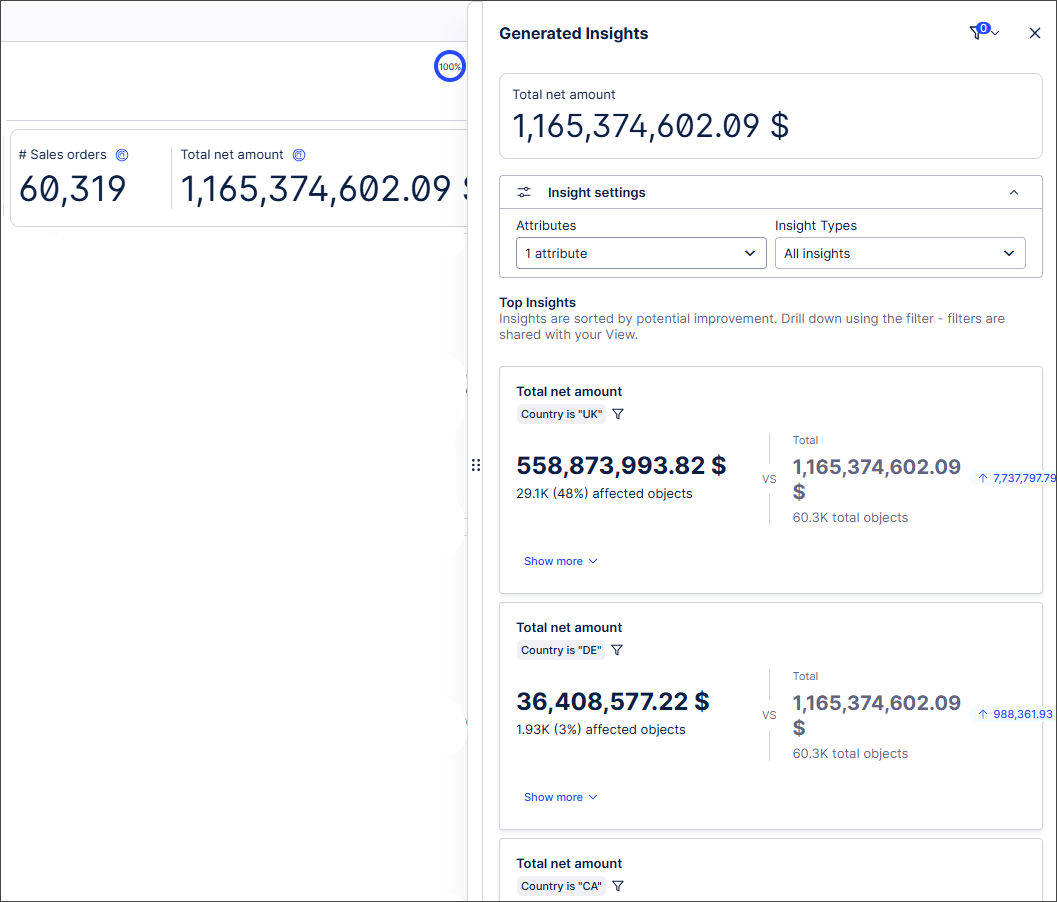Expand Show more on the UK insight
The height and width of the screenshot is (902, 1057).
(561, 561)
